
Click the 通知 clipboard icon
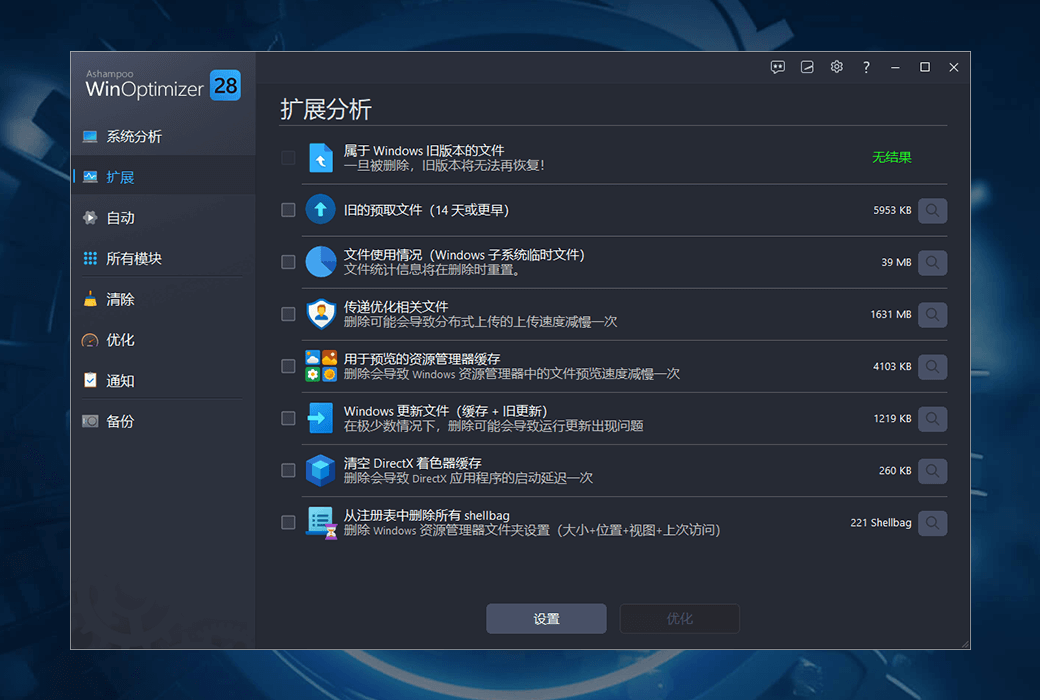(x=90, y=380)
